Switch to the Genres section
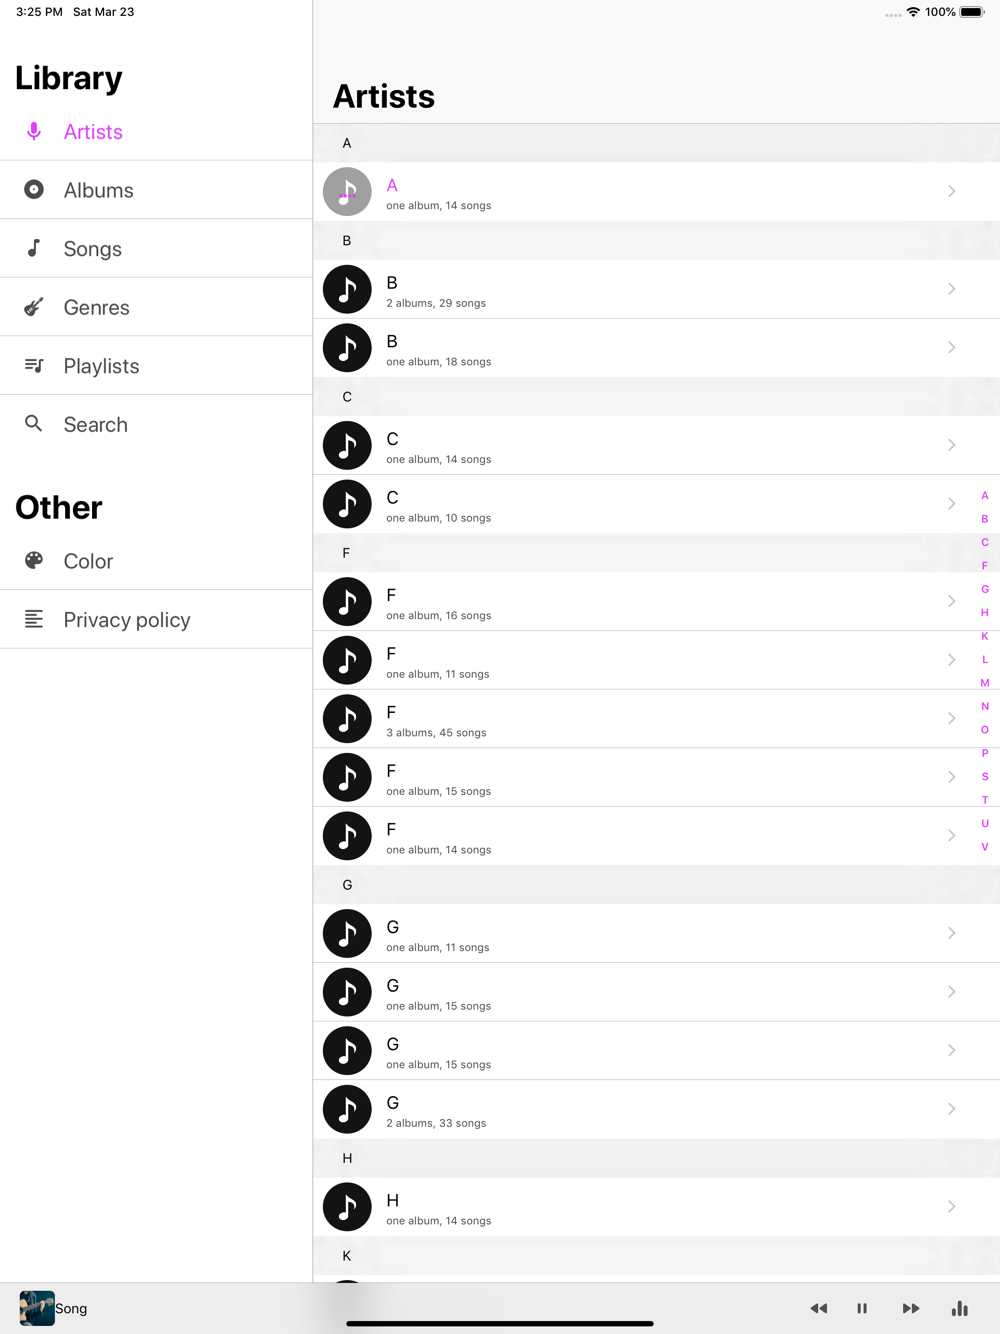The height and width of the screenshot is (1334, 1000). coord(96,308)
